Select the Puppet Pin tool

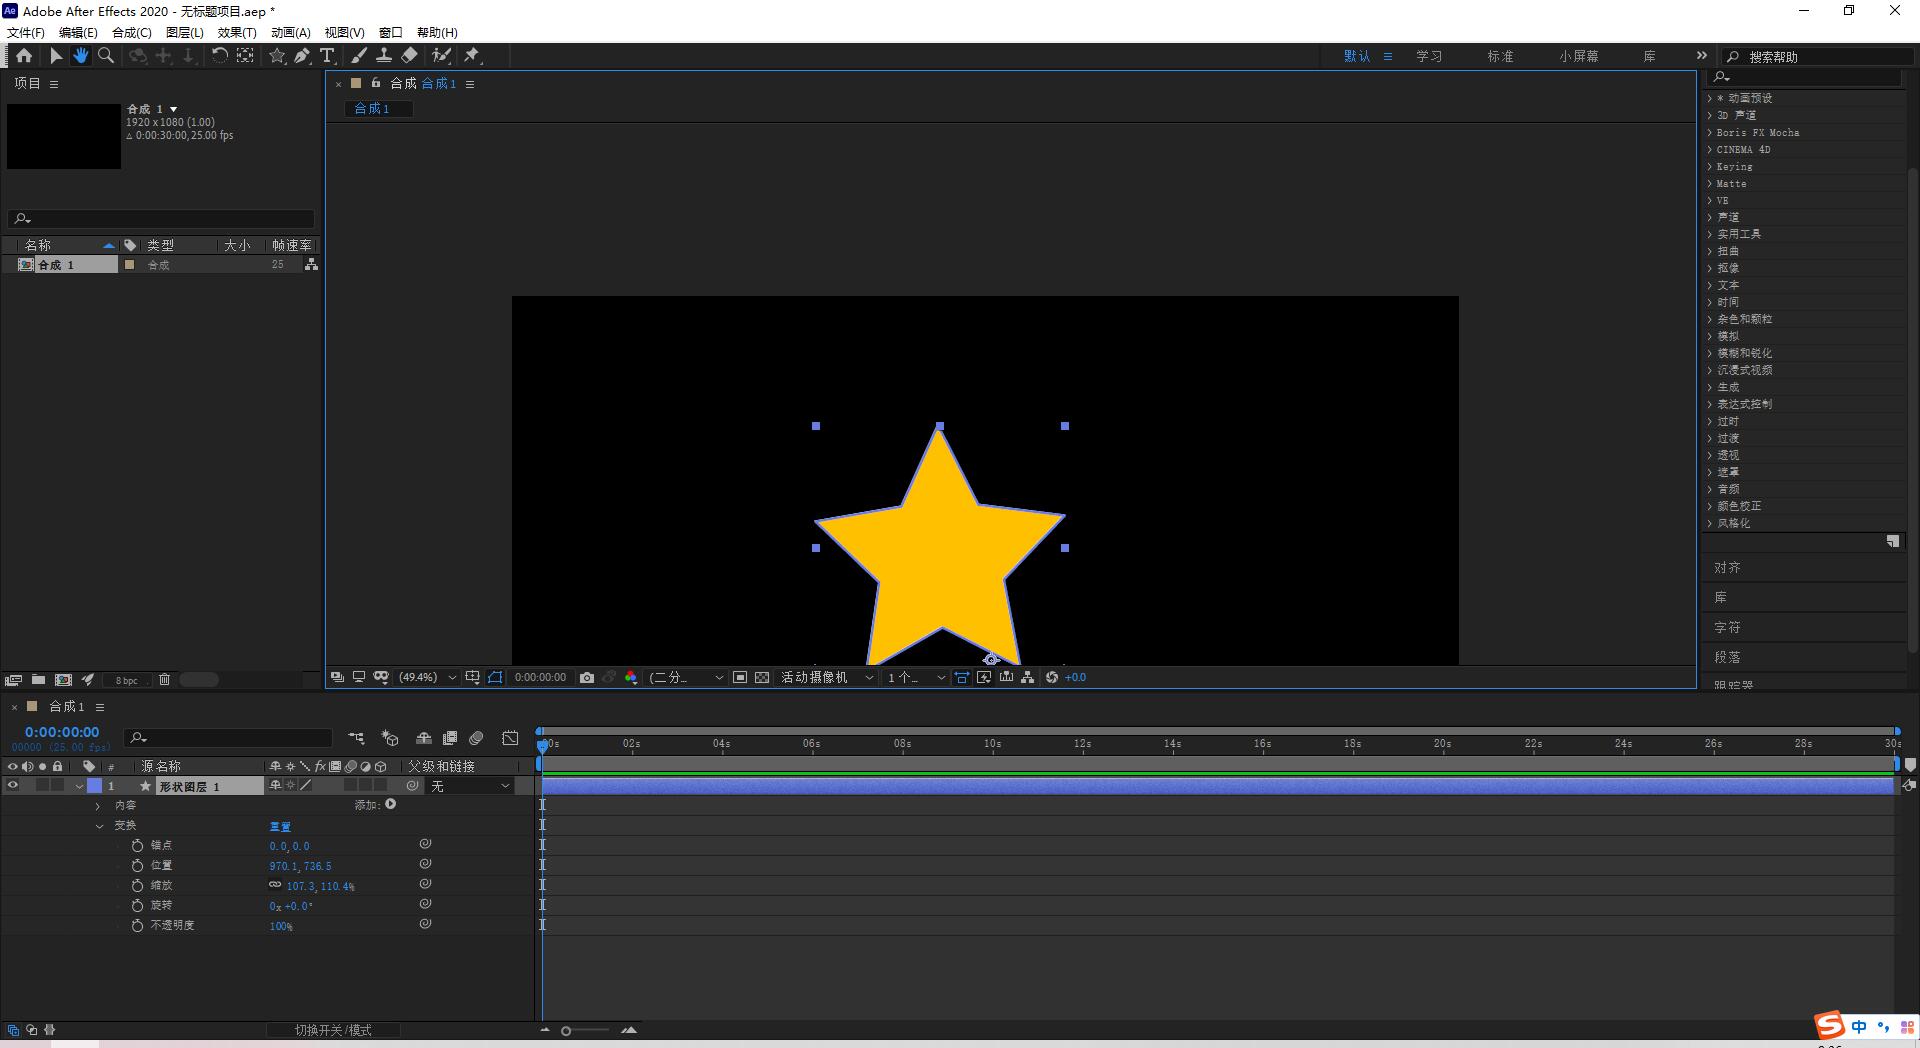(472, 56)
